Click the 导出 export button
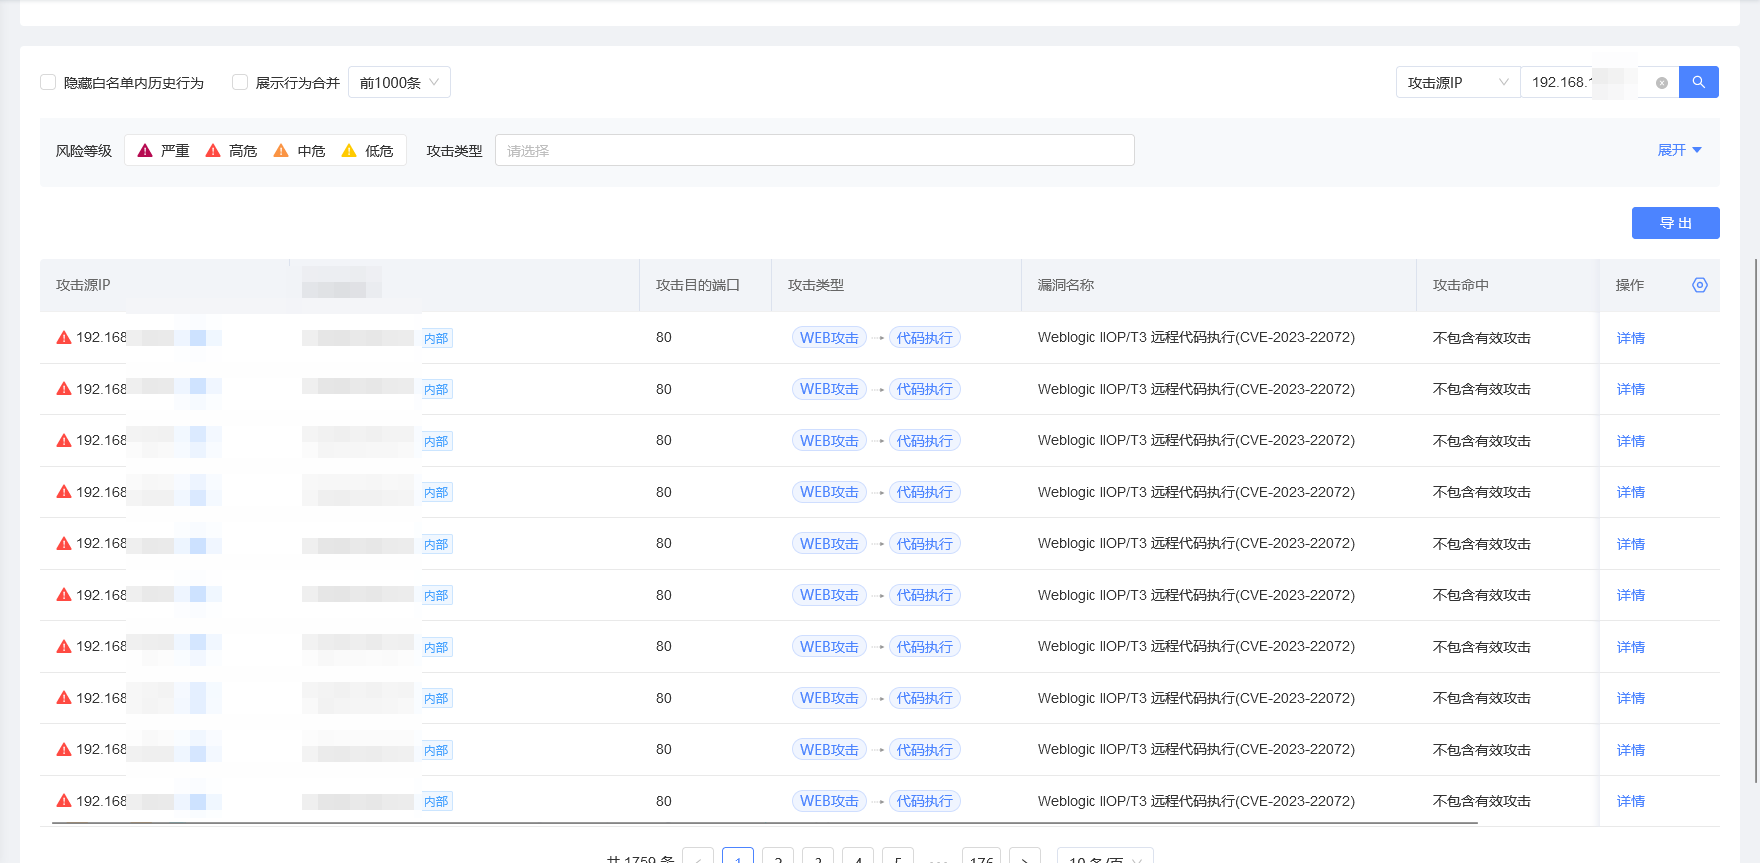 coord(1676,223)
